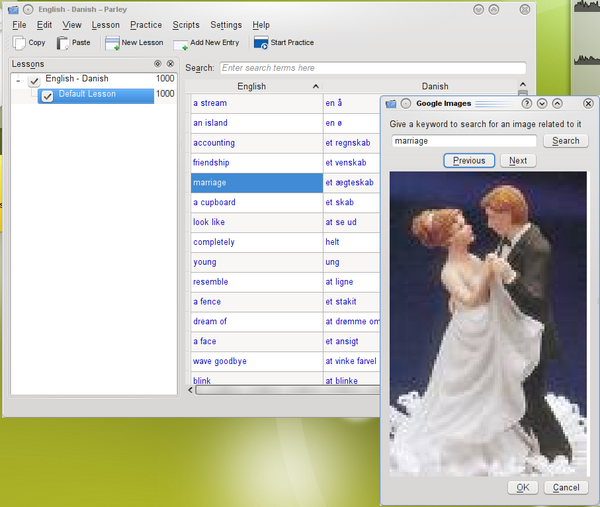Click the Paste toolbar icon
The width and height of the screenshot is (600, 507).
[64, 43]
